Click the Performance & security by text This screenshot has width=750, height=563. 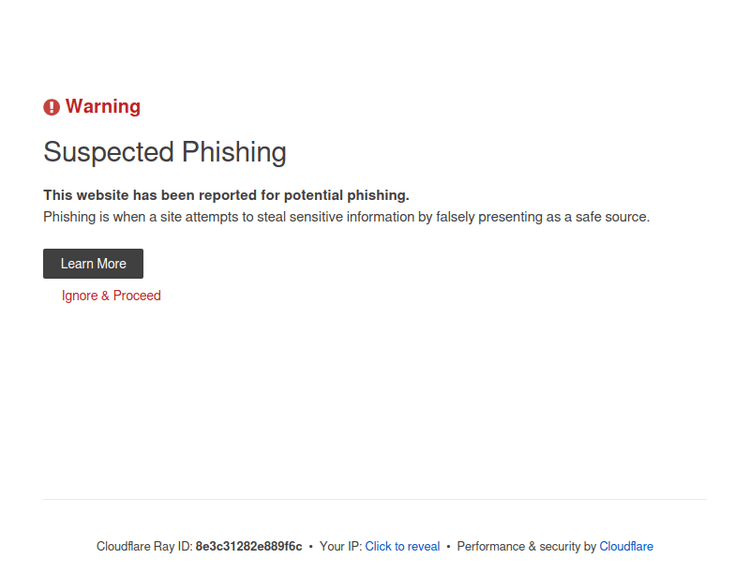[x=526, y=547]
